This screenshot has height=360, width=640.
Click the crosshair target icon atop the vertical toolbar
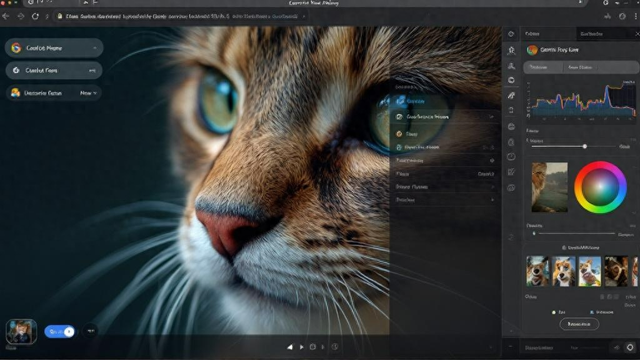coord(511,34)
